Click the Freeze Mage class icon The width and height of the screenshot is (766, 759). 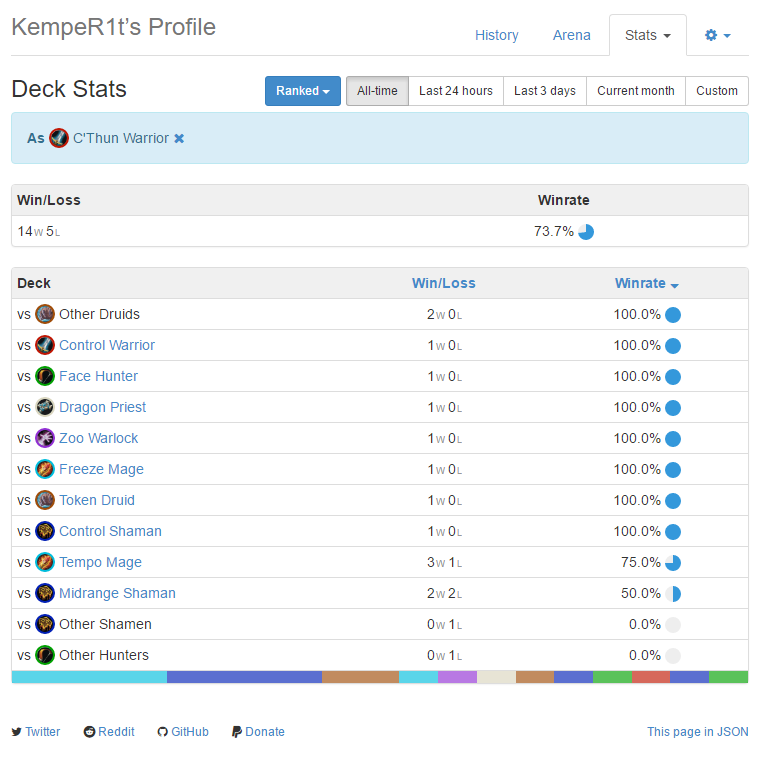click(x=45, y=469)
